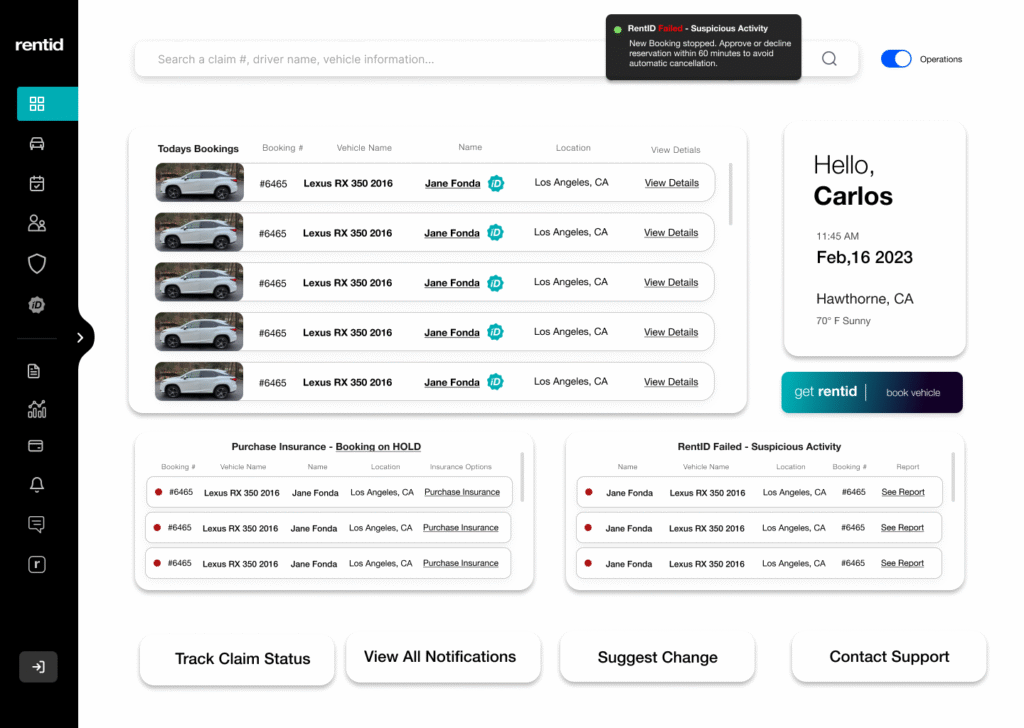Screen dimensions: 1024x728
Task: Open the notification bell icon in sidebar
Action: tap(37, 485)
